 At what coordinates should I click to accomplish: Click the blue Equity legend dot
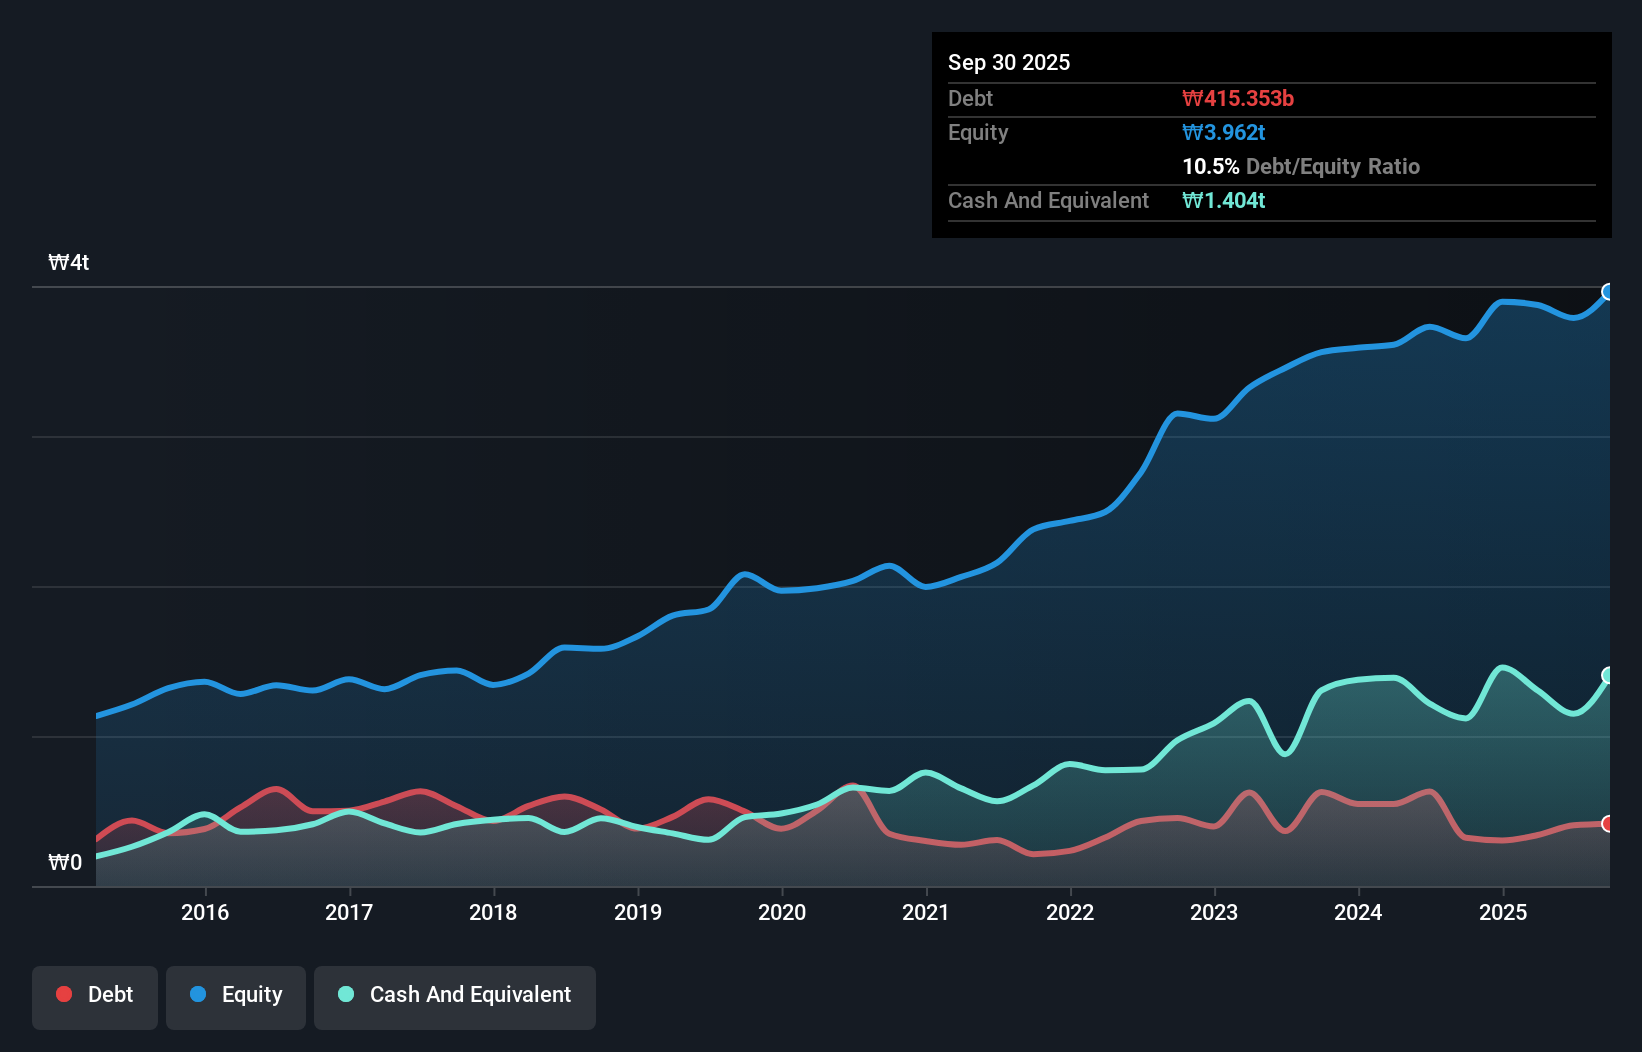tap(198, 994)
